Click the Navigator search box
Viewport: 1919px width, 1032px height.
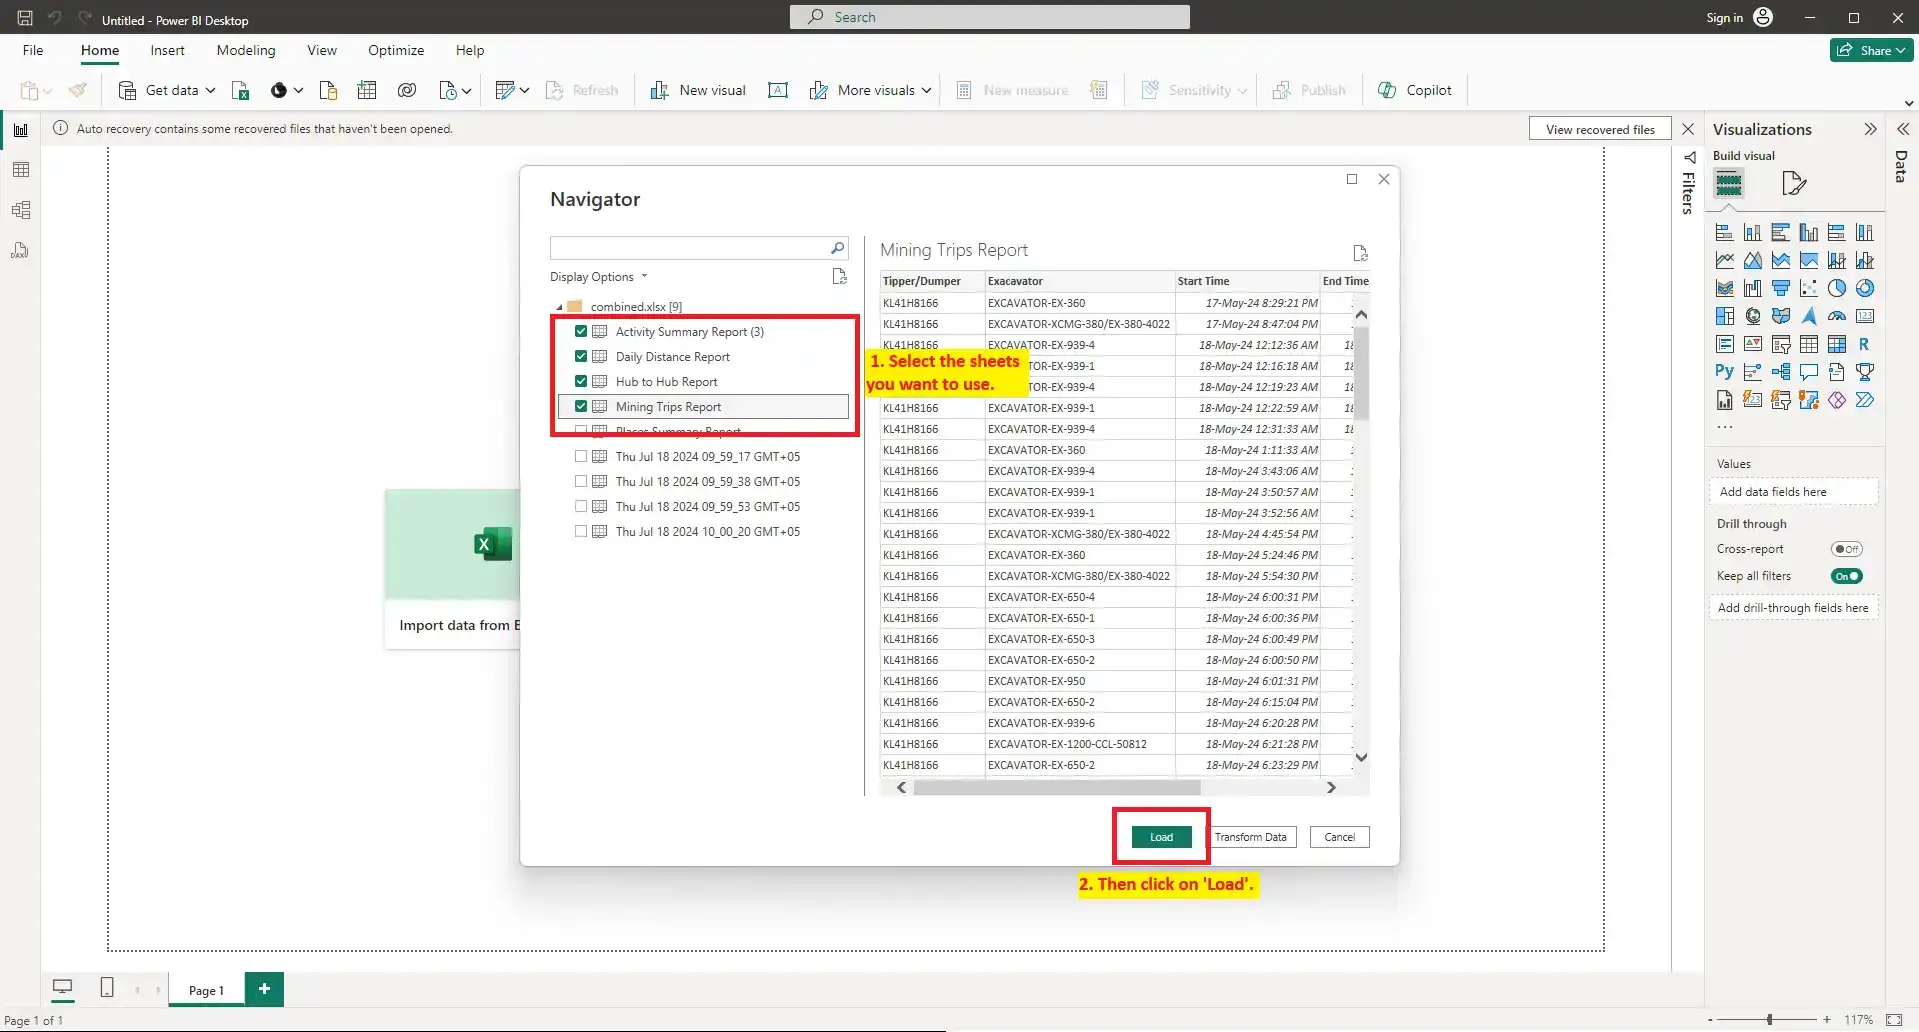click(690, 247)
